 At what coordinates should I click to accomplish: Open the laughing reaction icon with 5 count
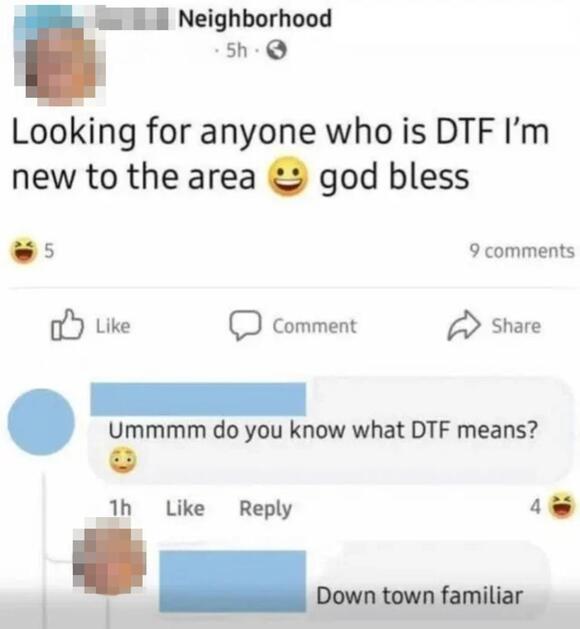pyautogui.click(x=24, y=251)
